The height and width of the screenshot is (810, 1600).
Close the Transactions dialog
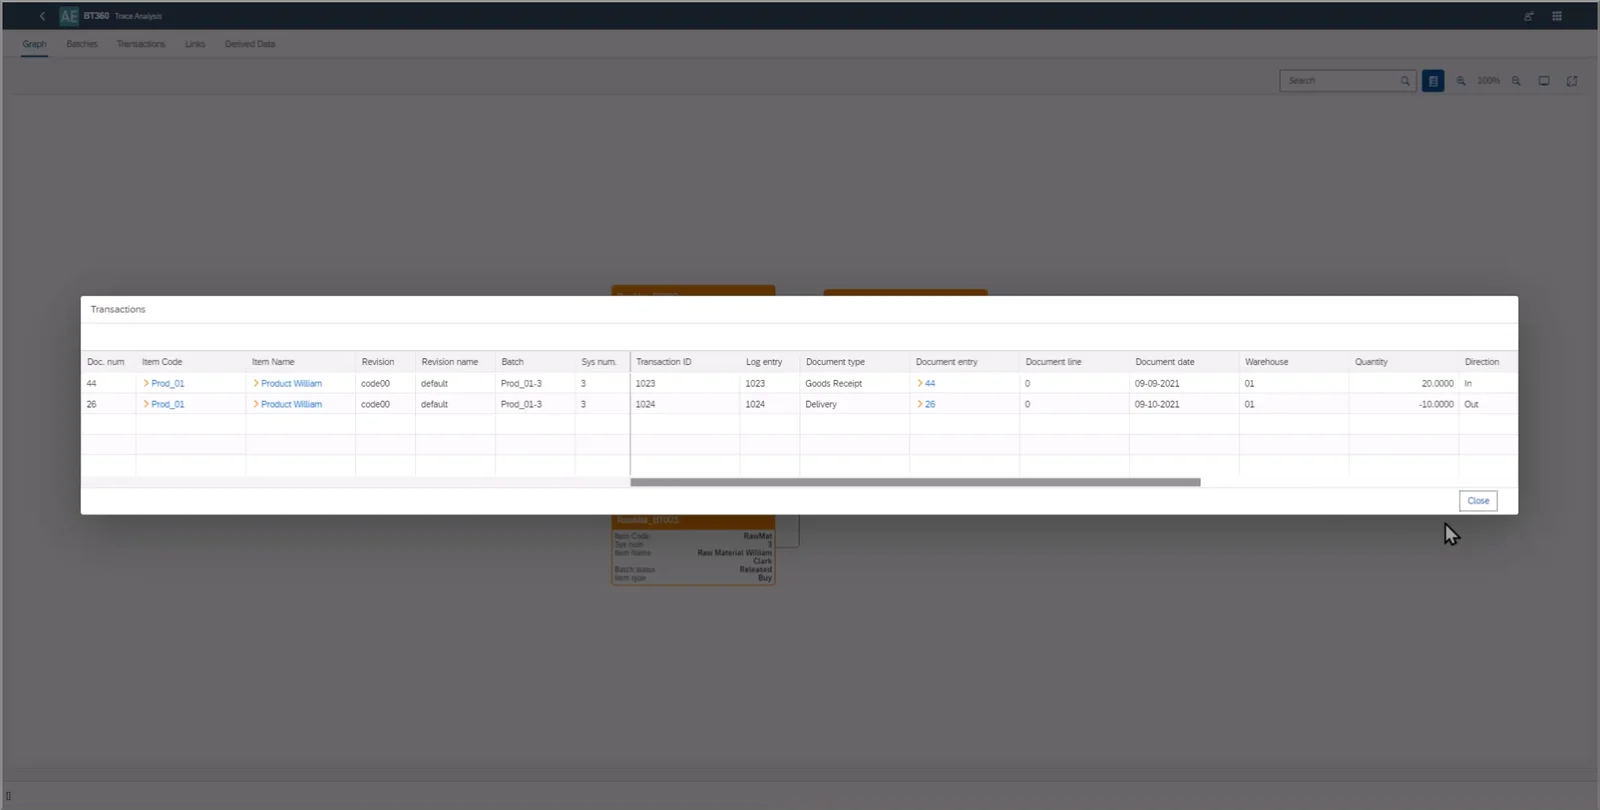[1478, 501]
